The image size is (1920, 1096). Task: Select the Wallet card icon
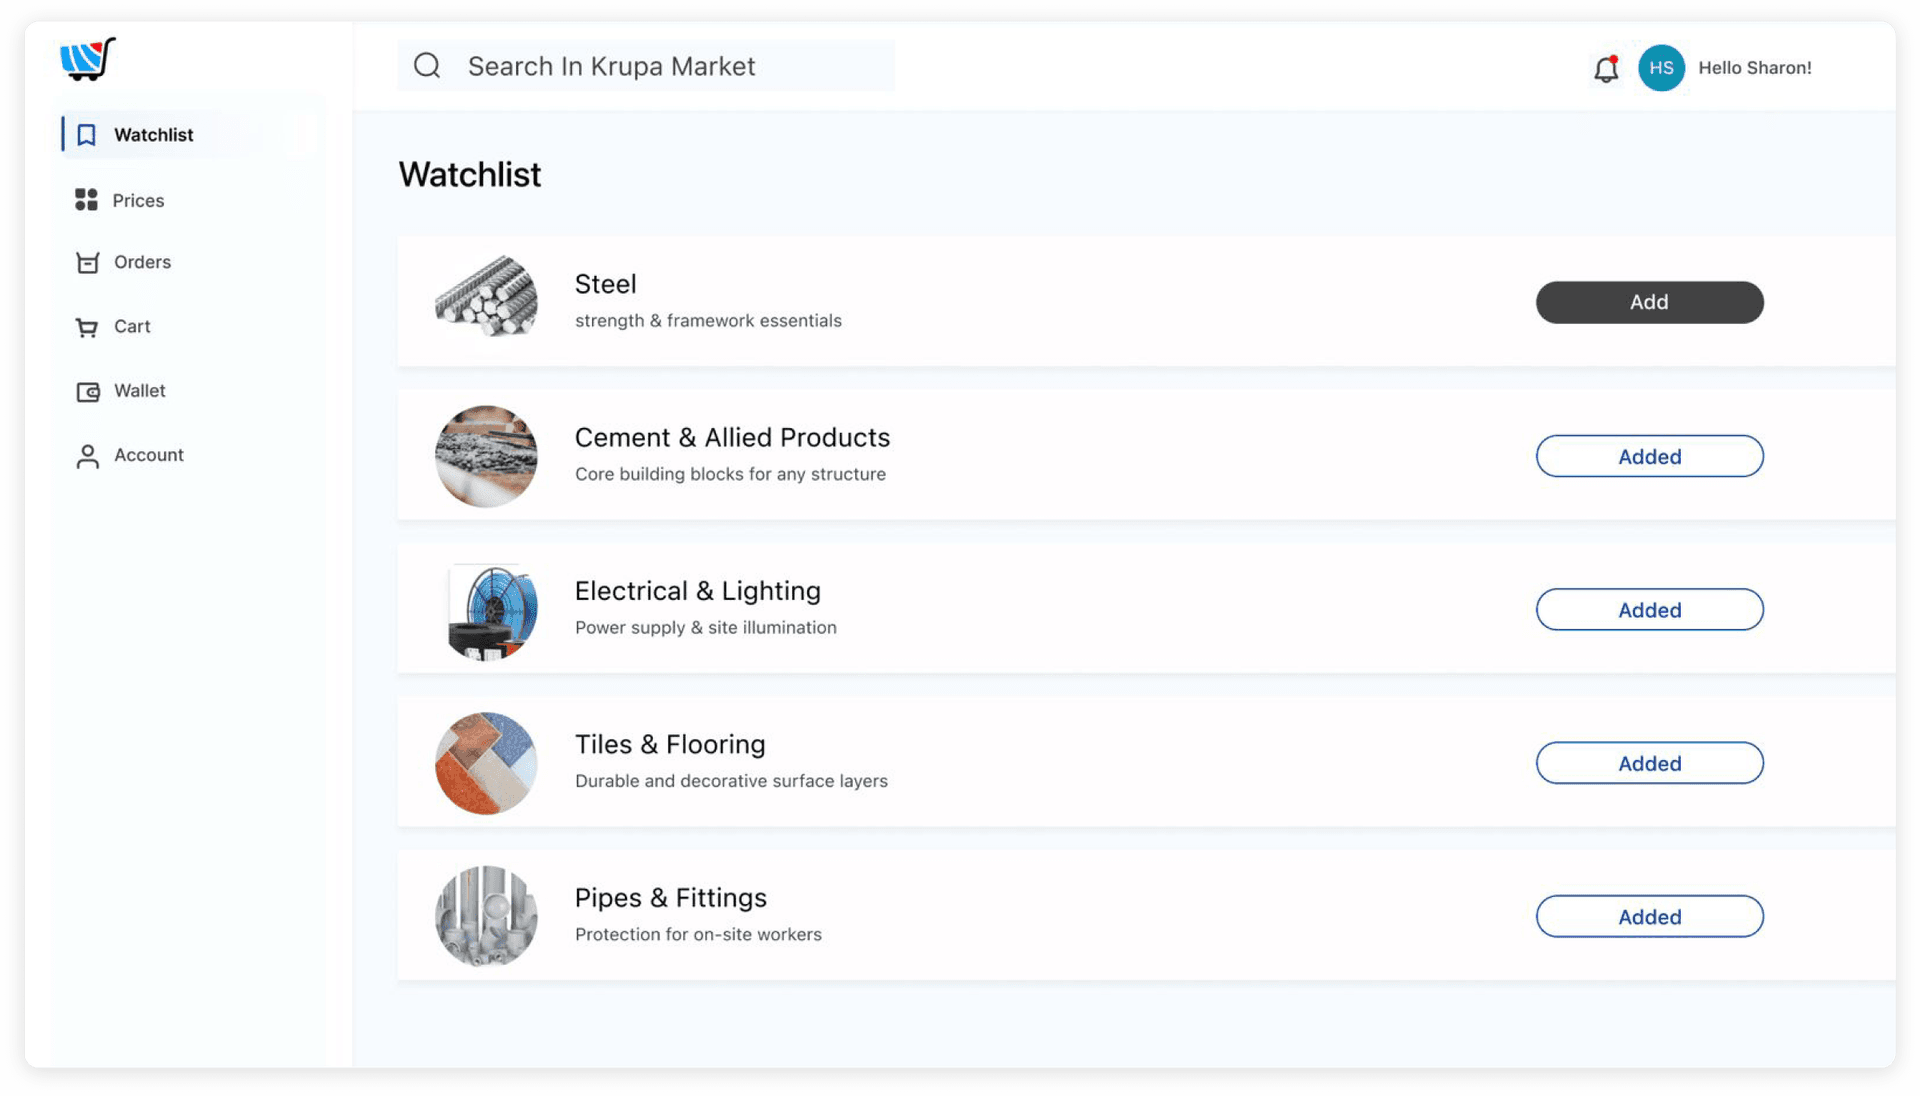87,390
